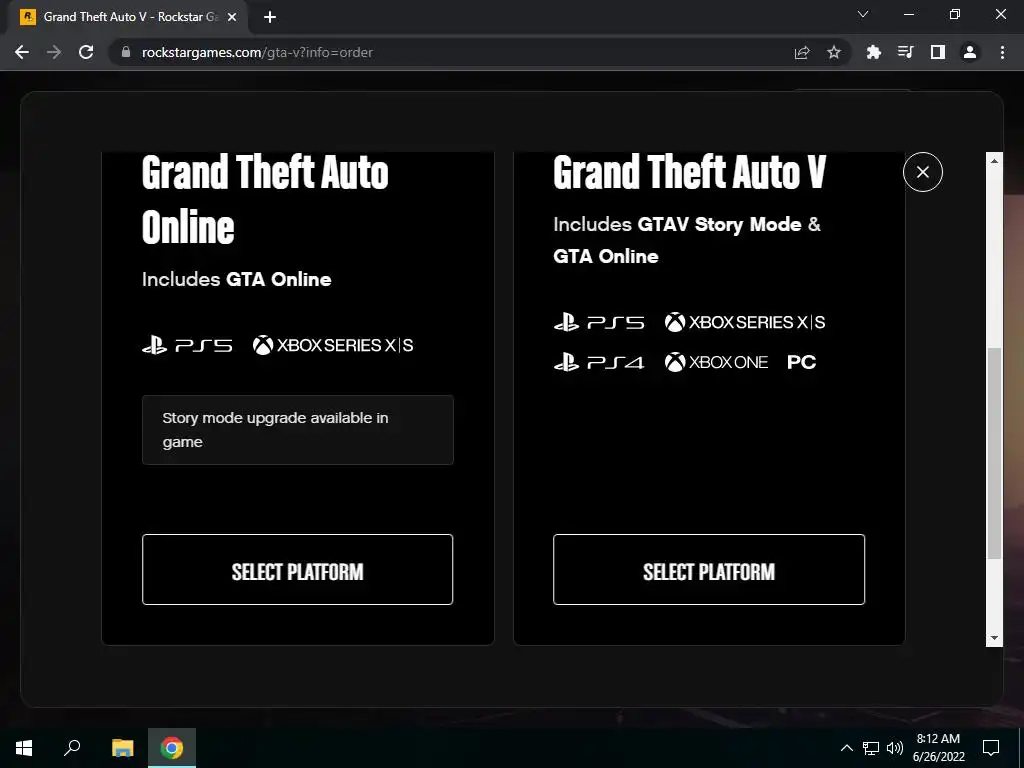Viewport: 1024px width, 768px height.
Task: View site info via the lock icon
Action: (x=126, y=52)
